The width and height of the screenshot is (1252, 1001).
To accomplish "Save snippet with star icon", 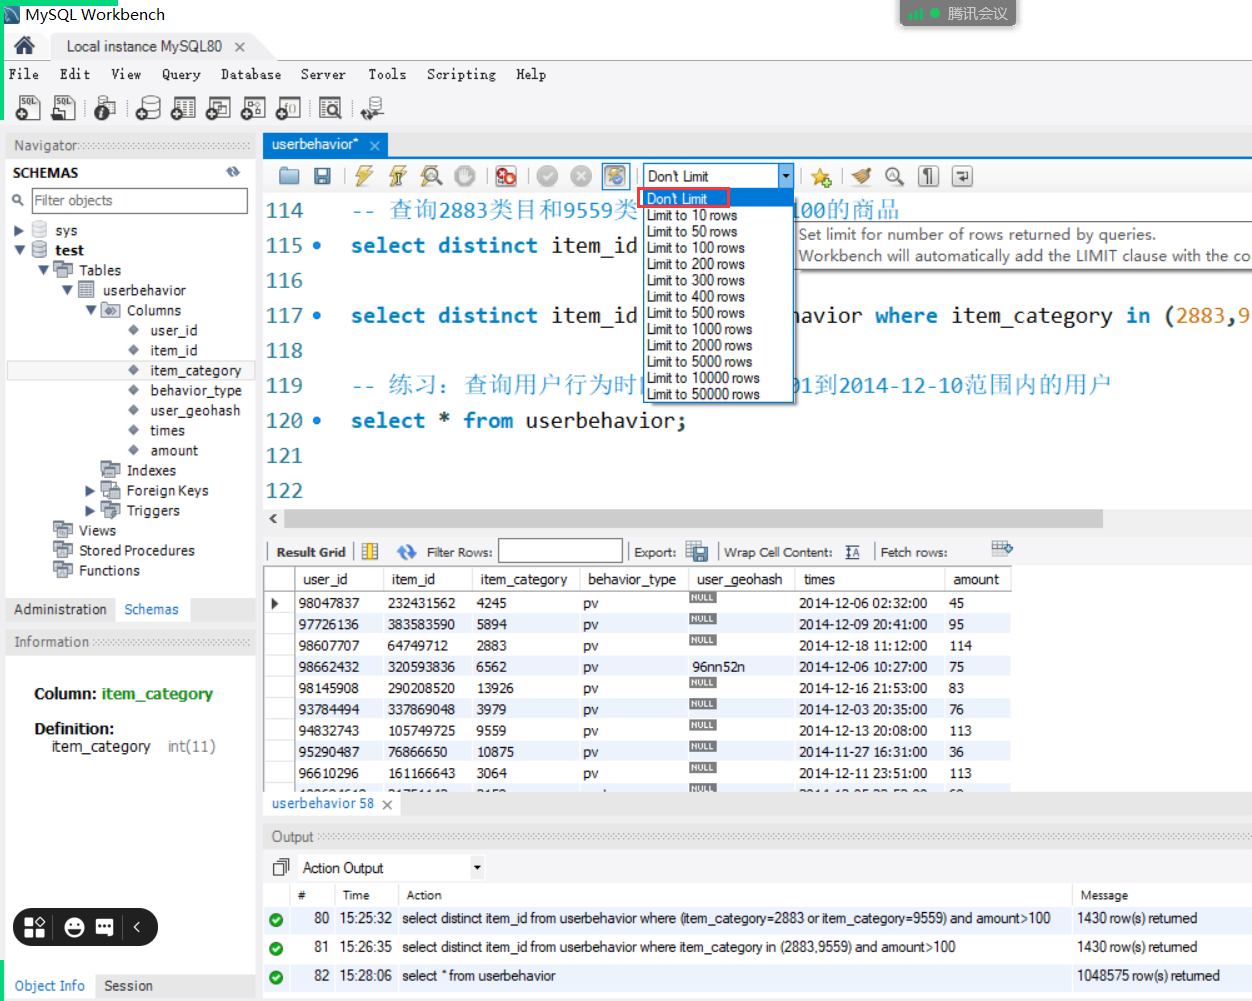I will [821, 177].
